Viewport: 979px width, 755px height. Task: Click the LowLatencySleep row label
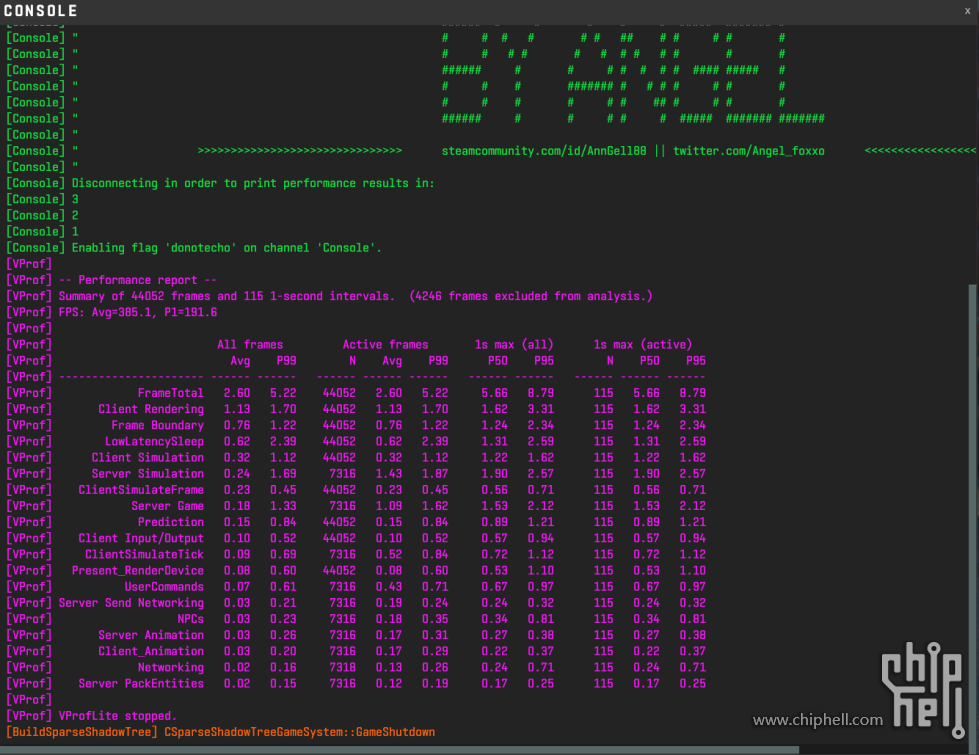click(154, 442)
